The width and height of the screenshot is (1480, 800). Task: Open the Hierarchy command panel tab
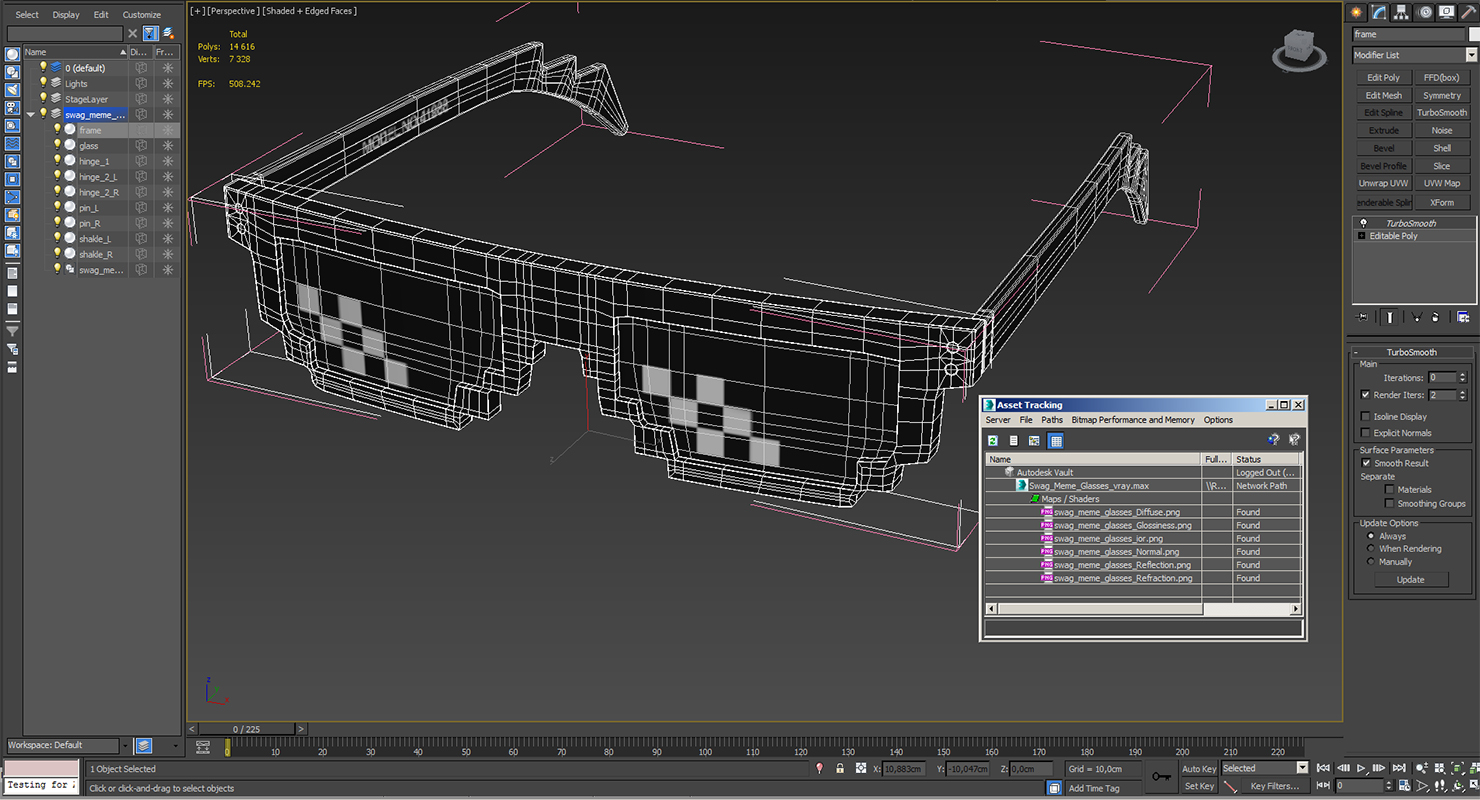(1402, 12)
